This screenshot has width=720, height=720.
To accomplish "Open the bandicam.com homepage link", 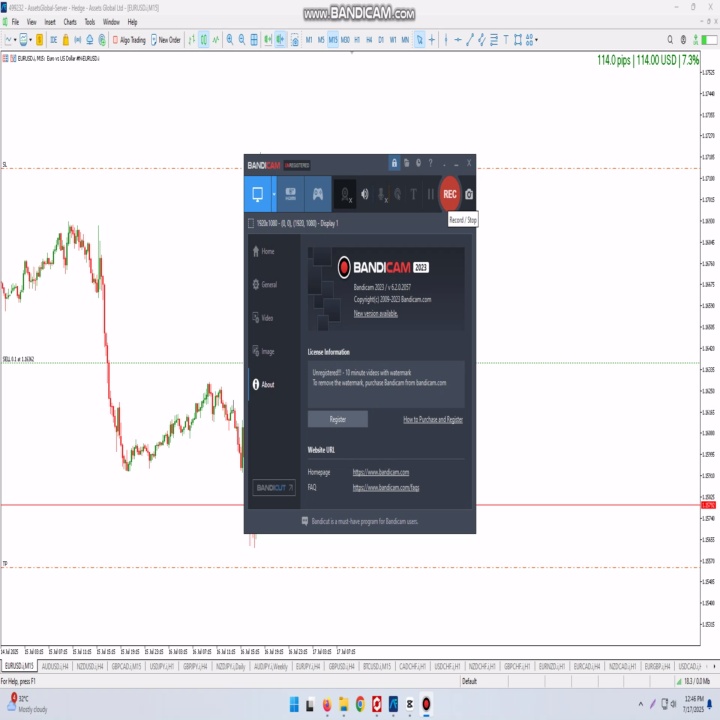I will pos(381,472).
